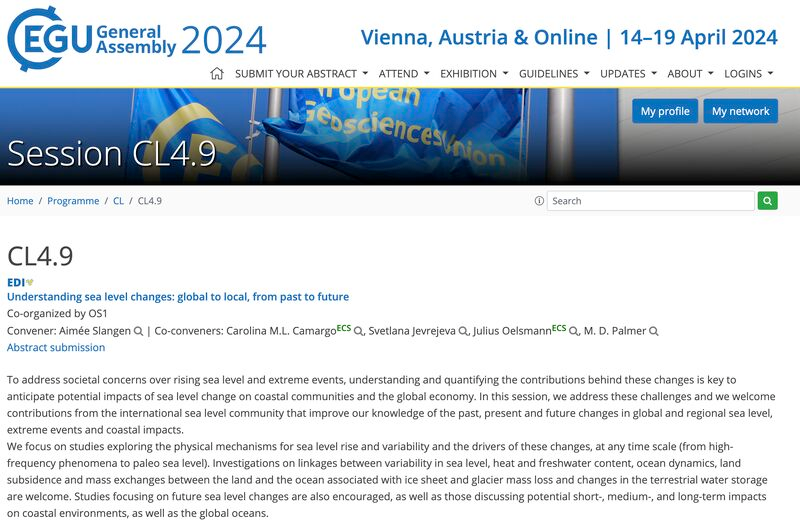Click ECS badge after Julius Oelsmann
This screenshot has width=800, height=528.
559,328
